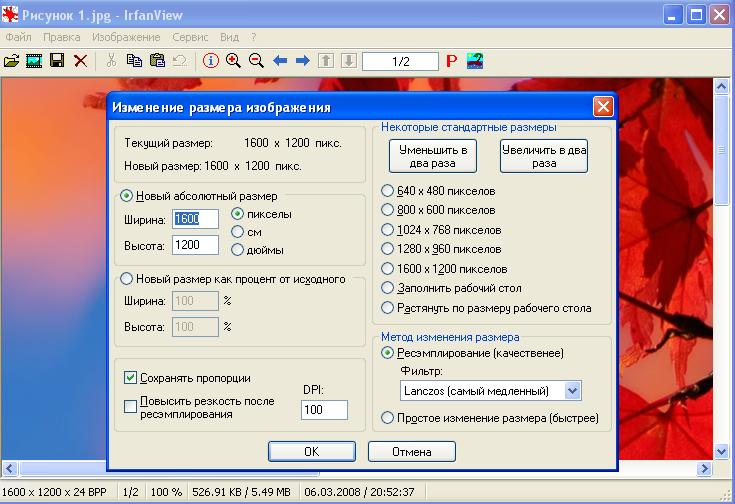735x504 pixels.
Task: Click the Save floppy disk icon
Action: (57, 61)
